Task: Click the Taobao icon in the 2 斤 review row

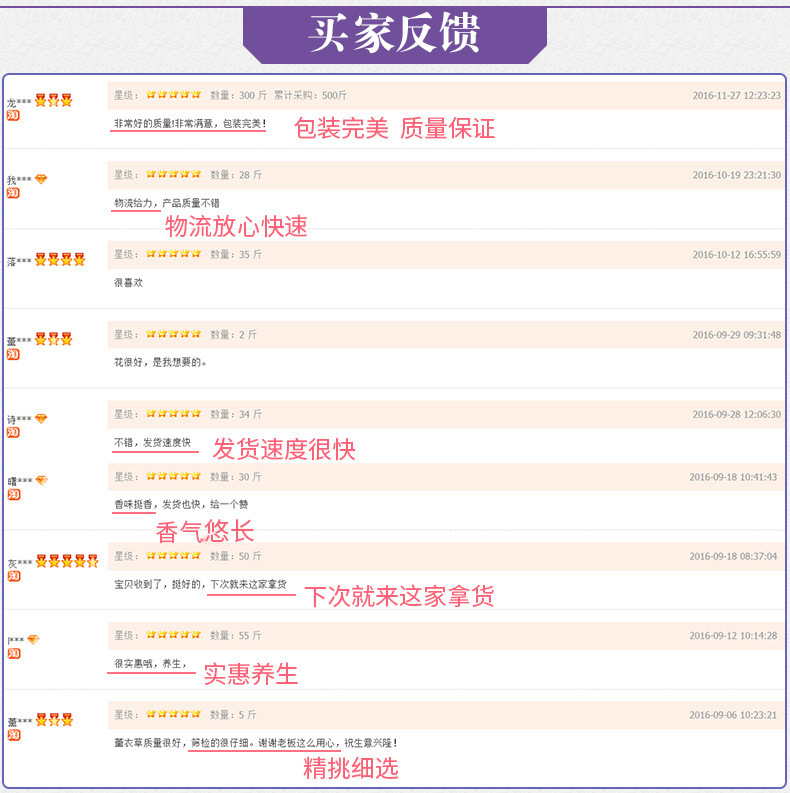Action: [x=13, y=355]
